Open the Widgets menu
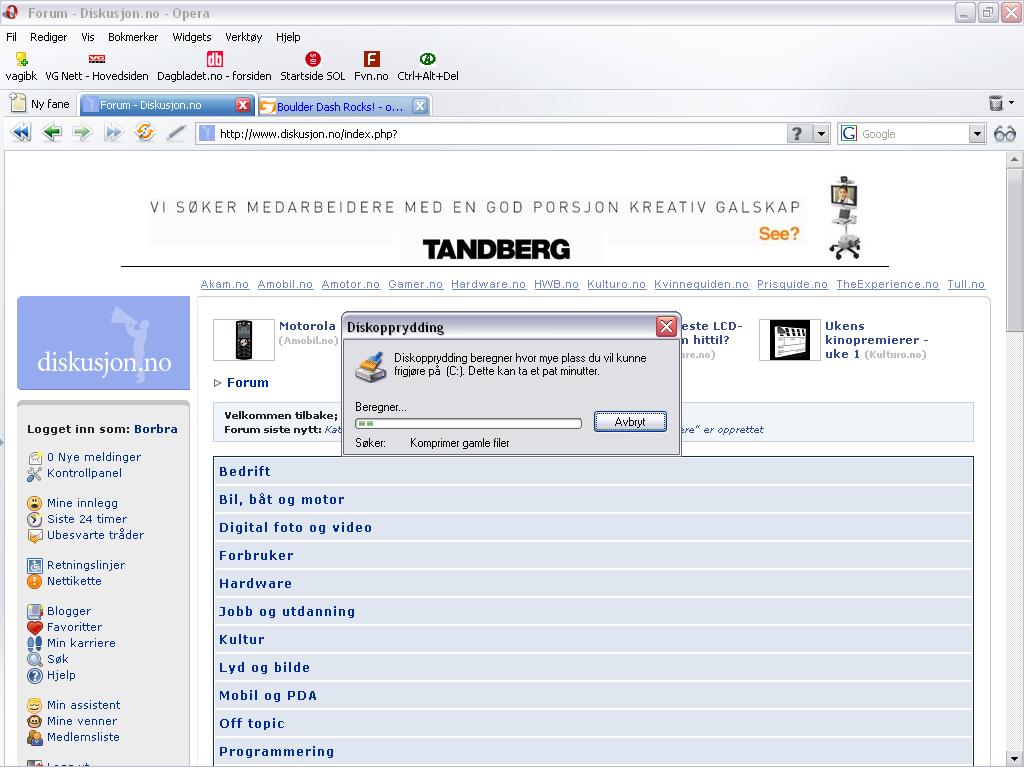The image size is (1024, 768). (192, 37)
